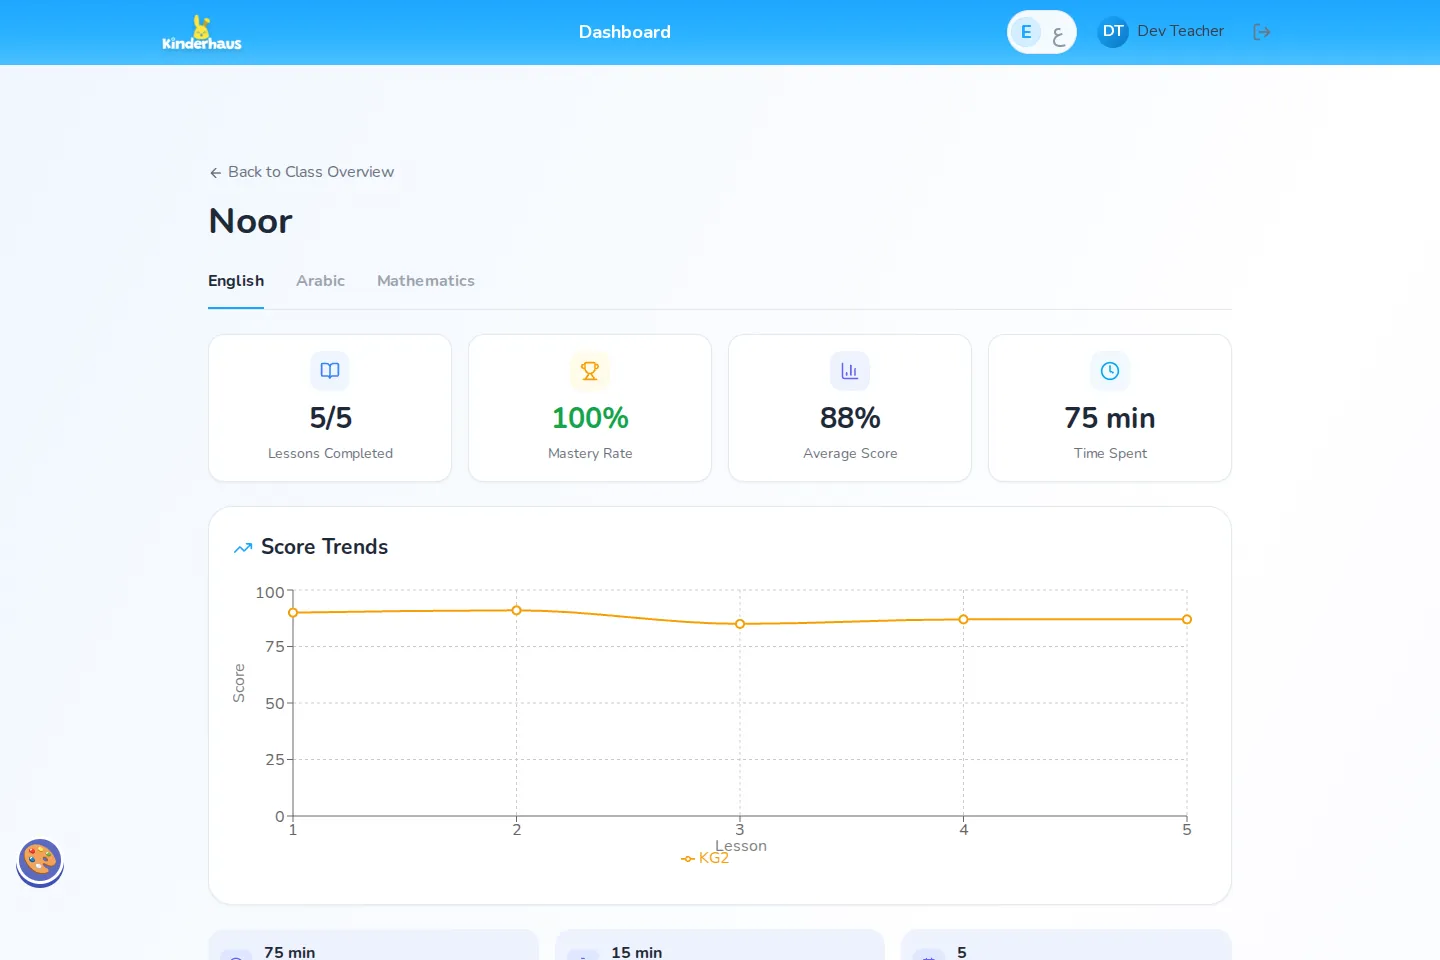This screenshot has width=1440, height=960.
Task: Click the Average Score chart icon
Action: pos(850,371)
